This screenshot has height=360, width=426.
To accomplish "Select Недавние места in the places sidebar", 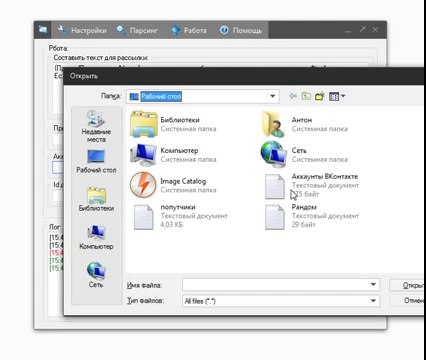I will [96, 127].
